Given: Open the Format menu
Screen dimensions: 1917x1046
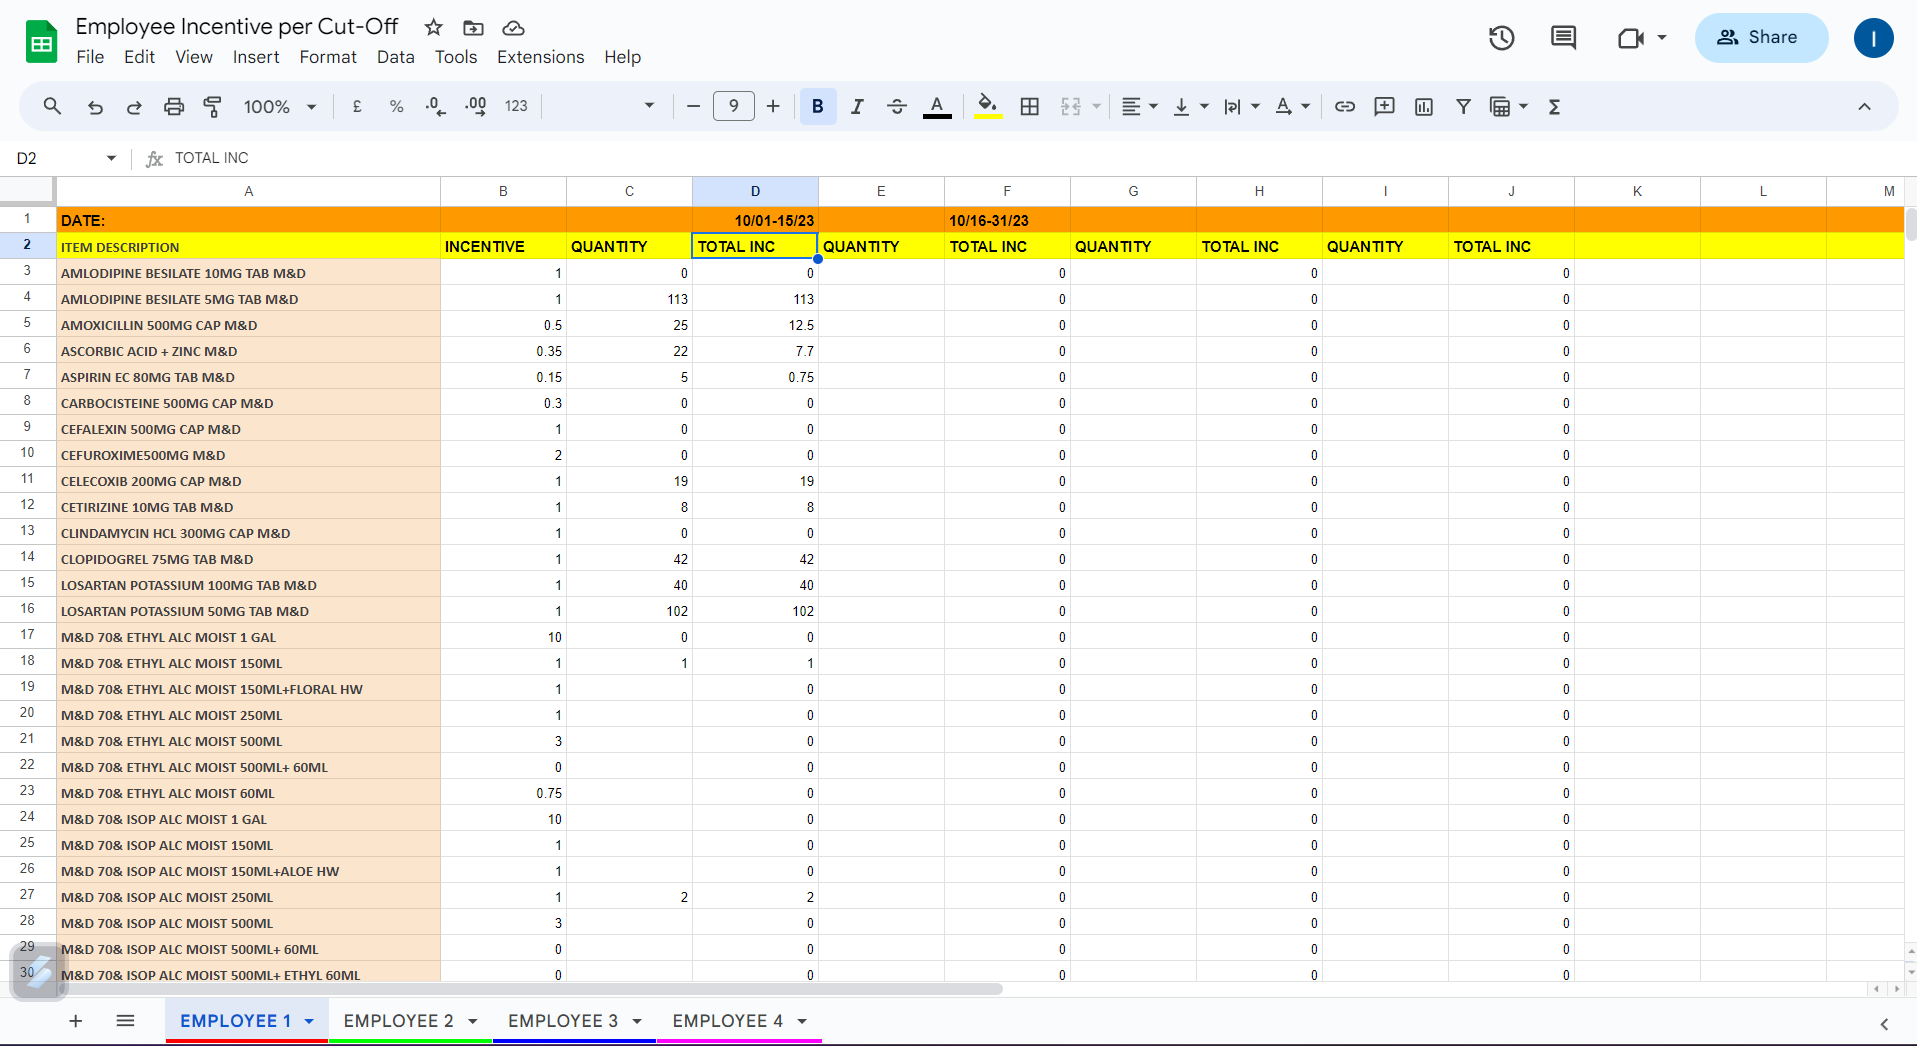Looking at the screenshot, I should 328,57.
